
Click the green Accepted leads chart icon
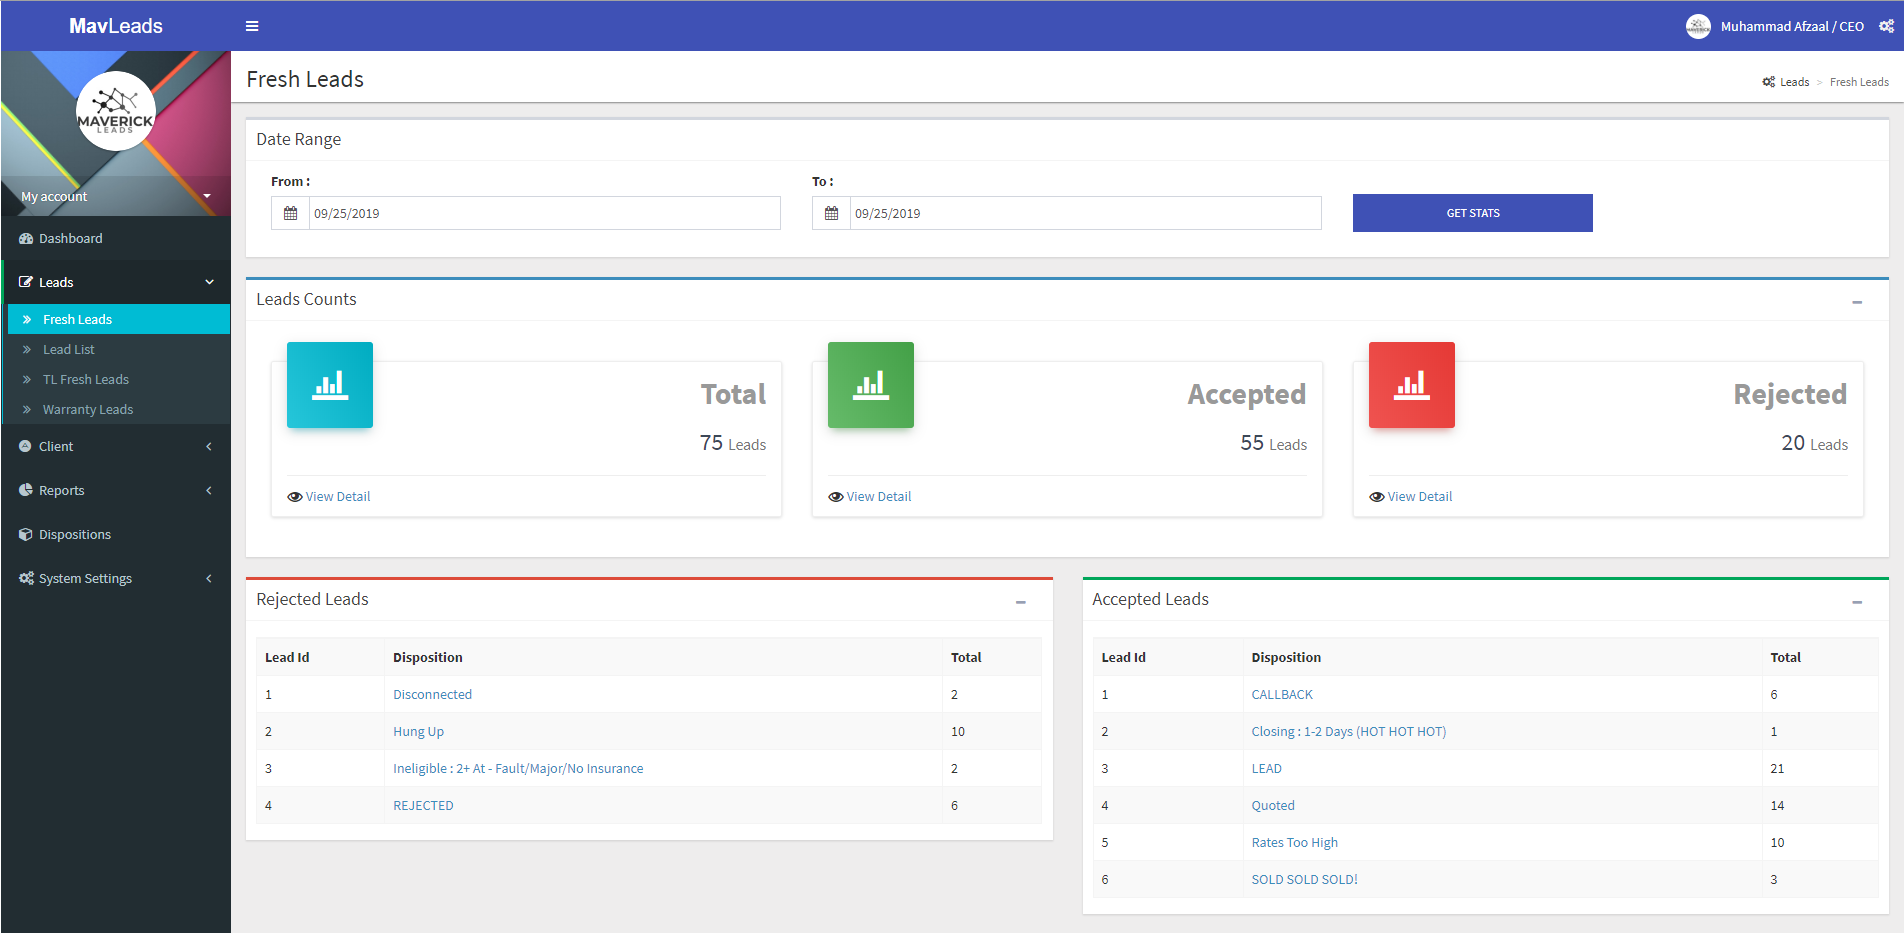tap(870, 385)
